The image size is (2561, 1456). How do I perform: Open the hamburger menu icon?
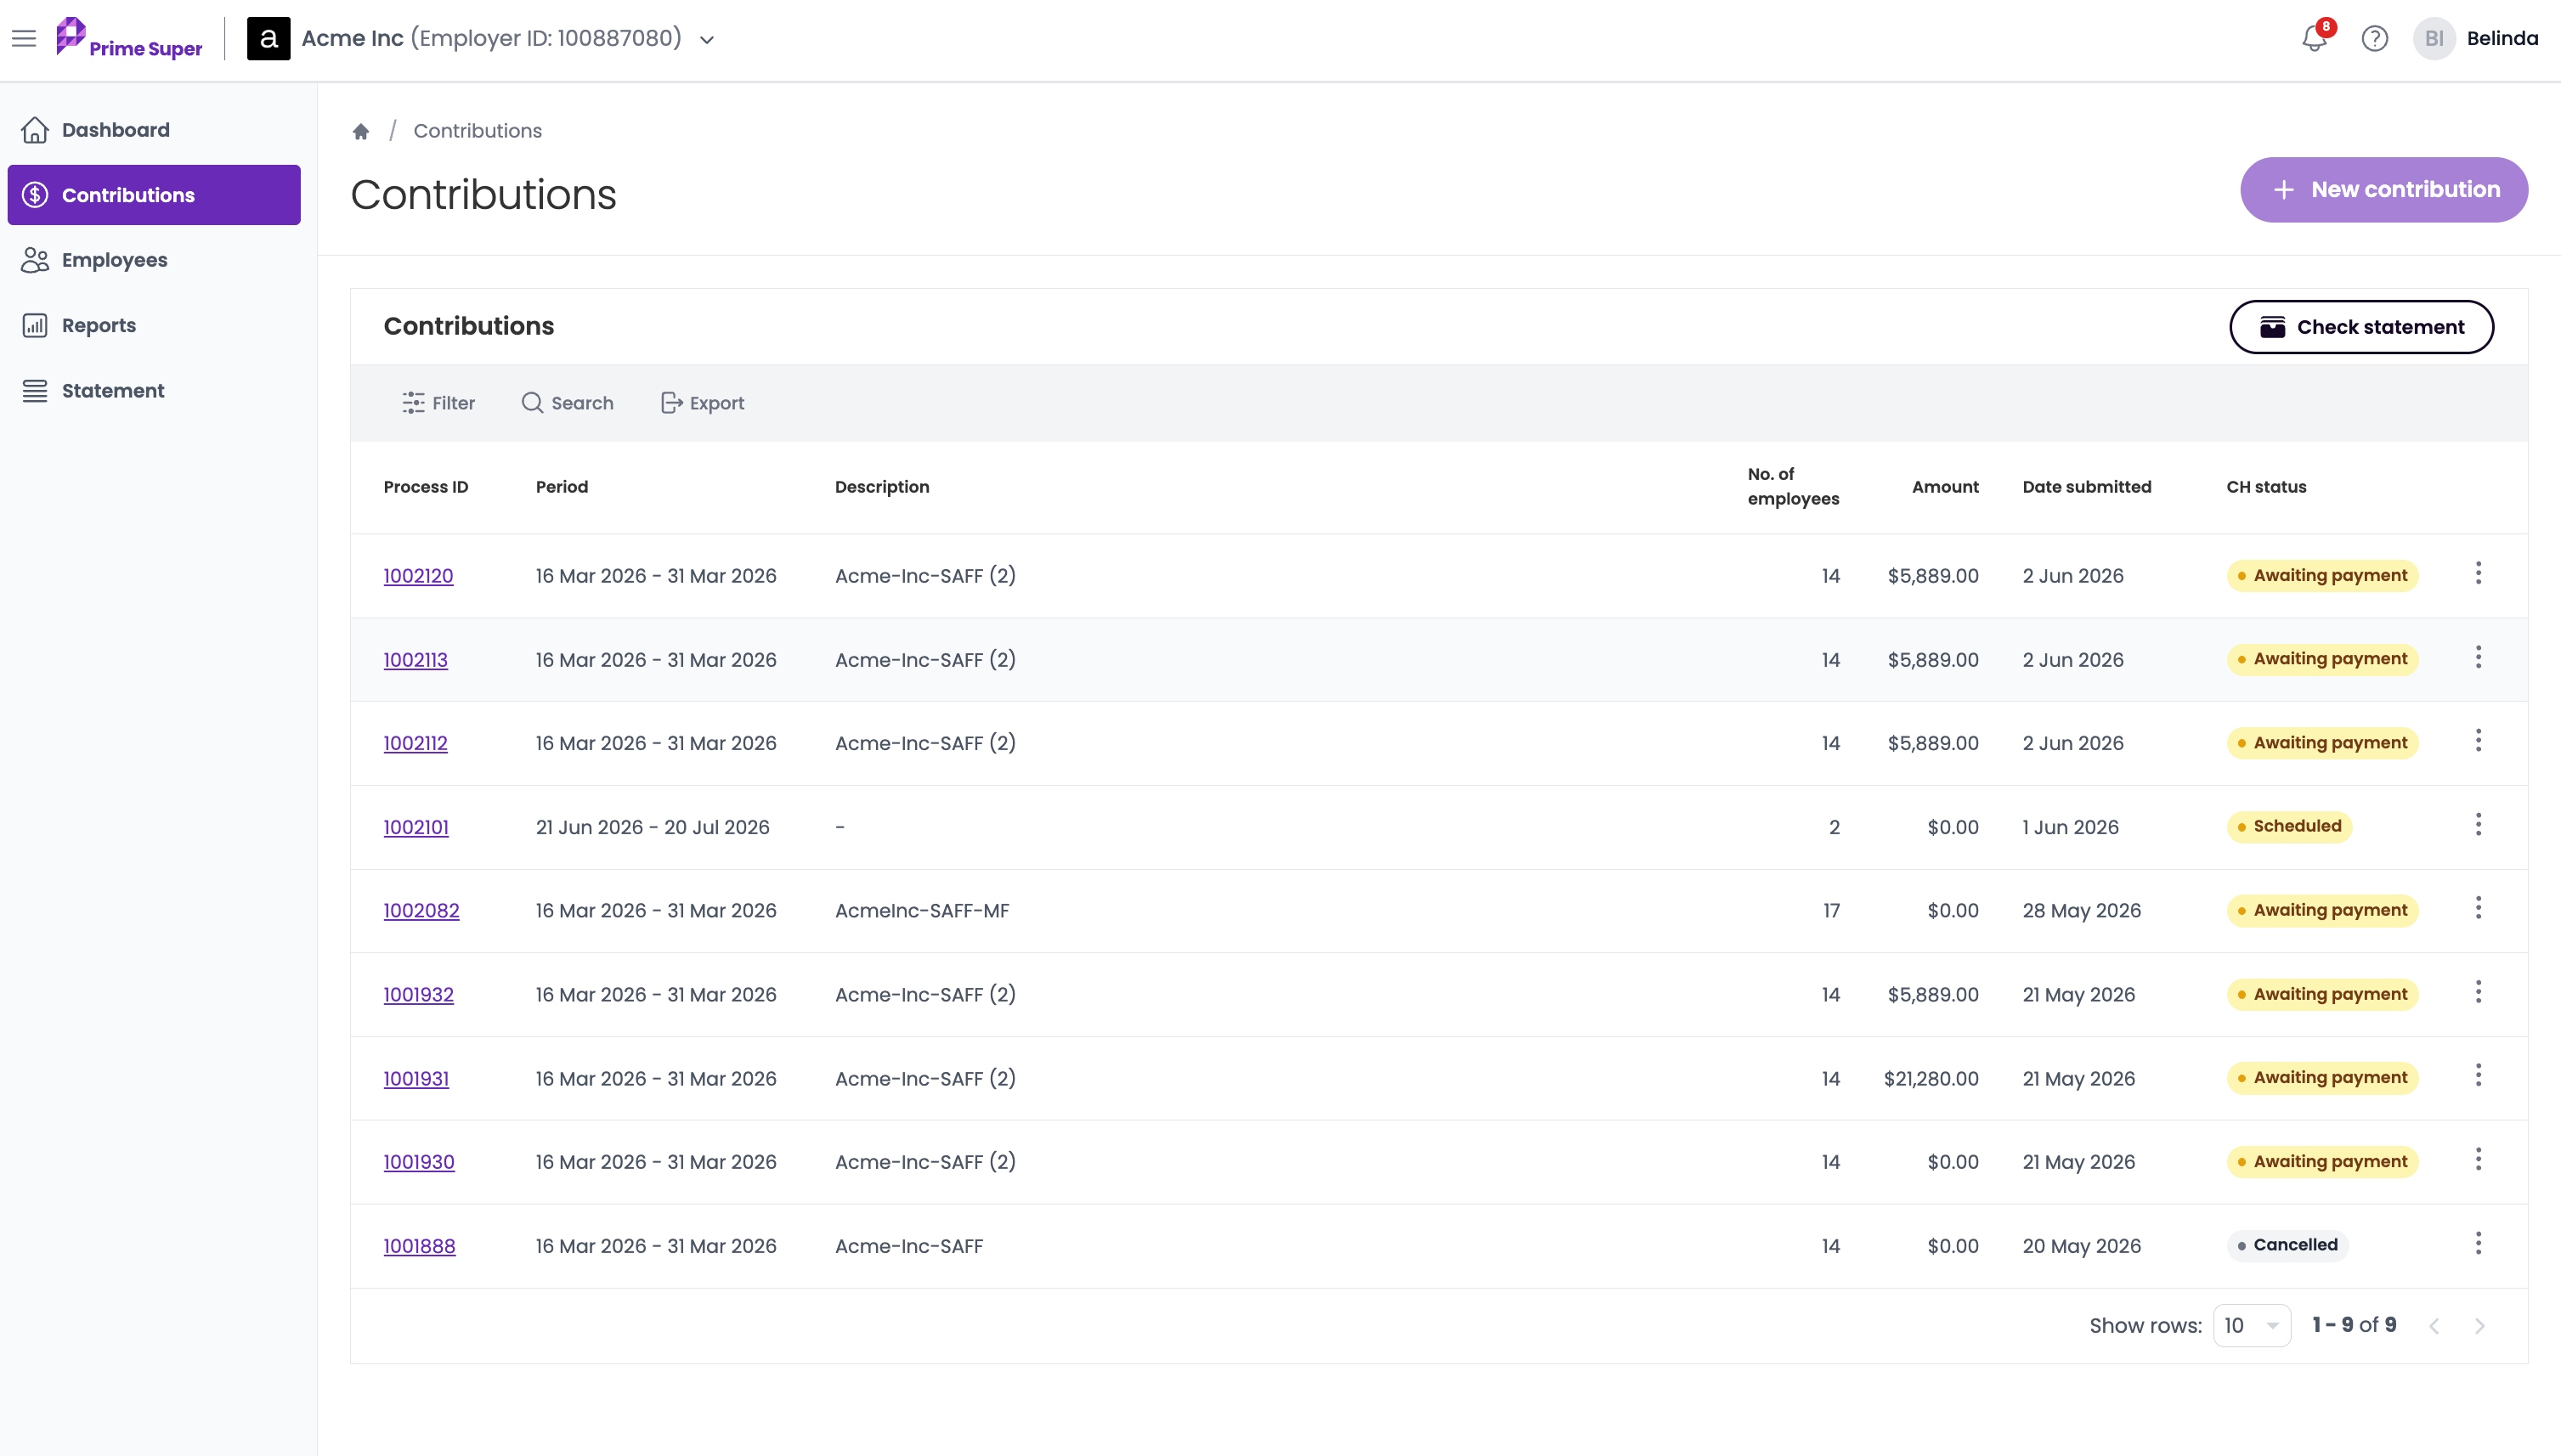pyautogui.click(x=24, y=38)
